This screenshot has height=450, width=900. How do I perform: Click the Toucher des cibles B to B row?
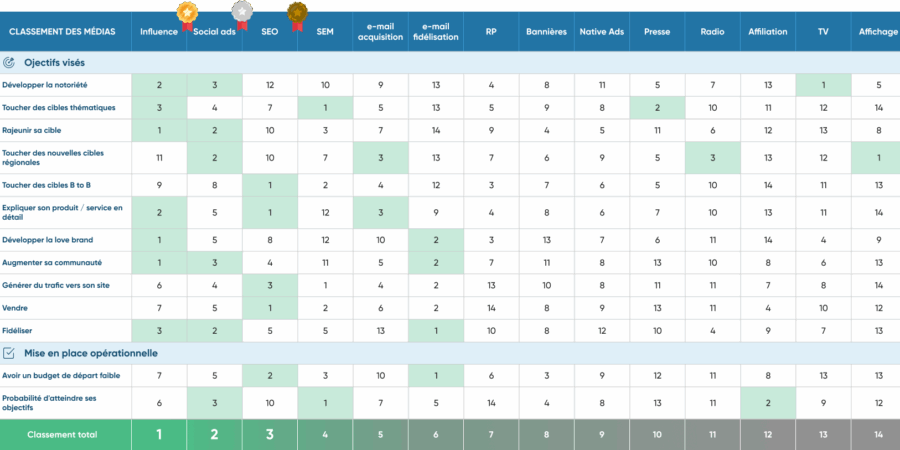coord(47,185)
